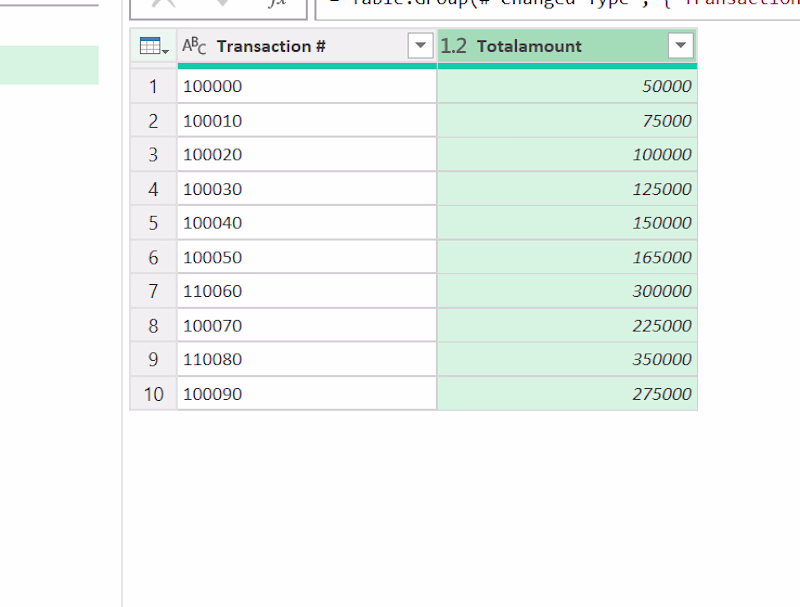Click the Totalamount cell showing 275000
The height and width of the screenshot is (607, 800).
(x=567, y=394)
